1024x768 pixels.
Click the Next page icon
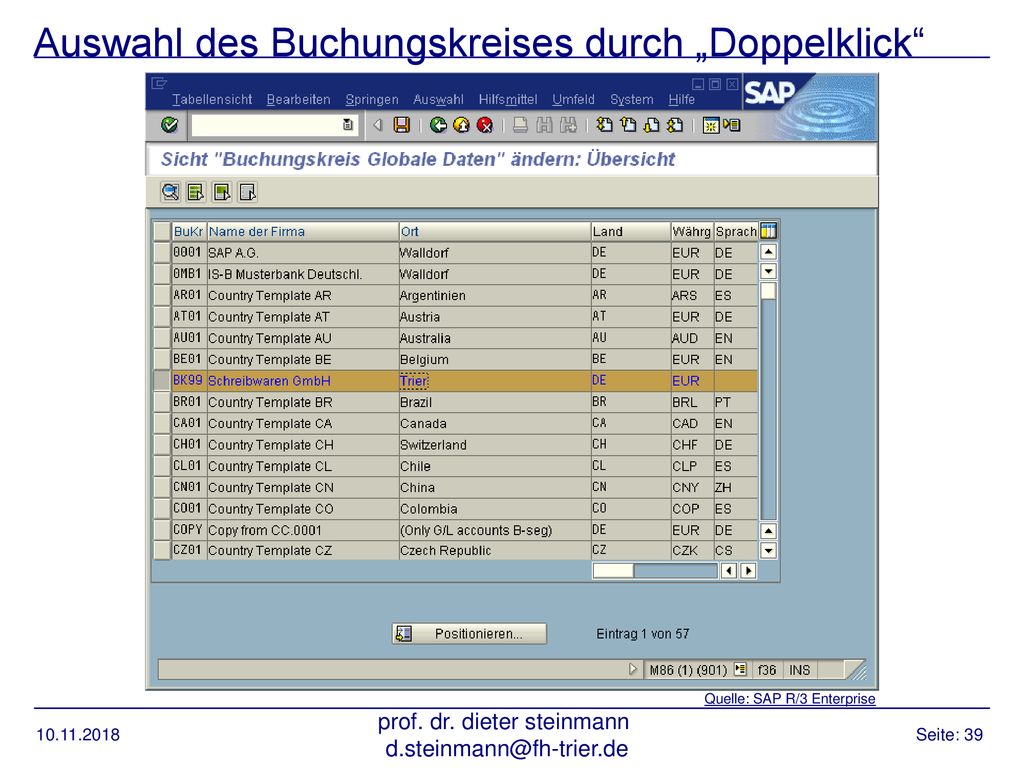point(651,125)
